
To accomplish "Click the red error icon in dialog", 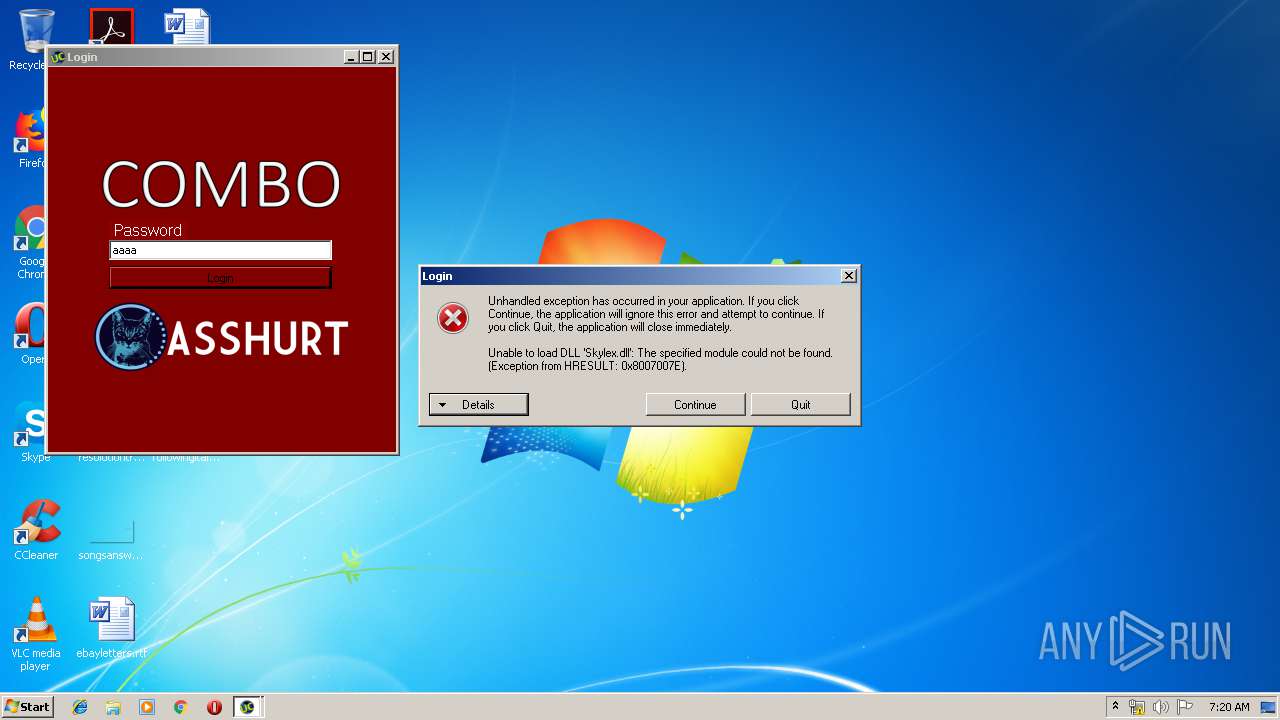I will click(453, 318).
